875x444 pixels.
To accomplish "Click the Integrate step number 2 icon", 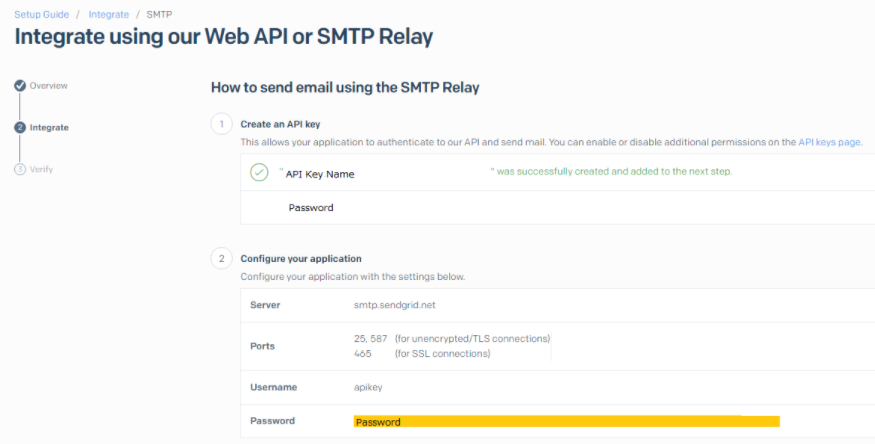I will [20, 128].
